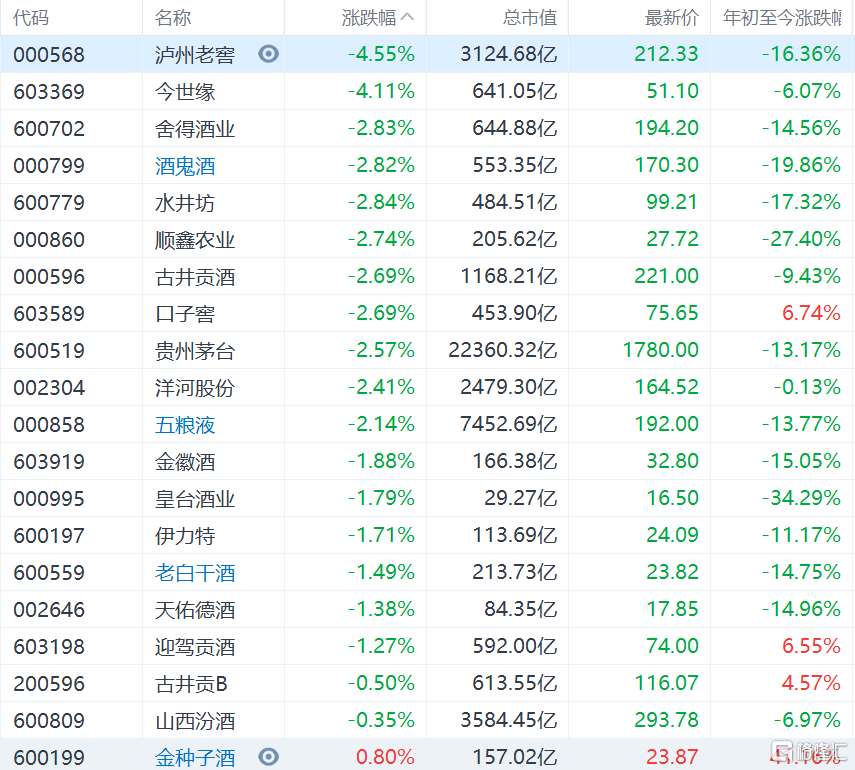Select the 古井贡酒 stock name
The height and width of the screenshot is (770, 855).
195,277
